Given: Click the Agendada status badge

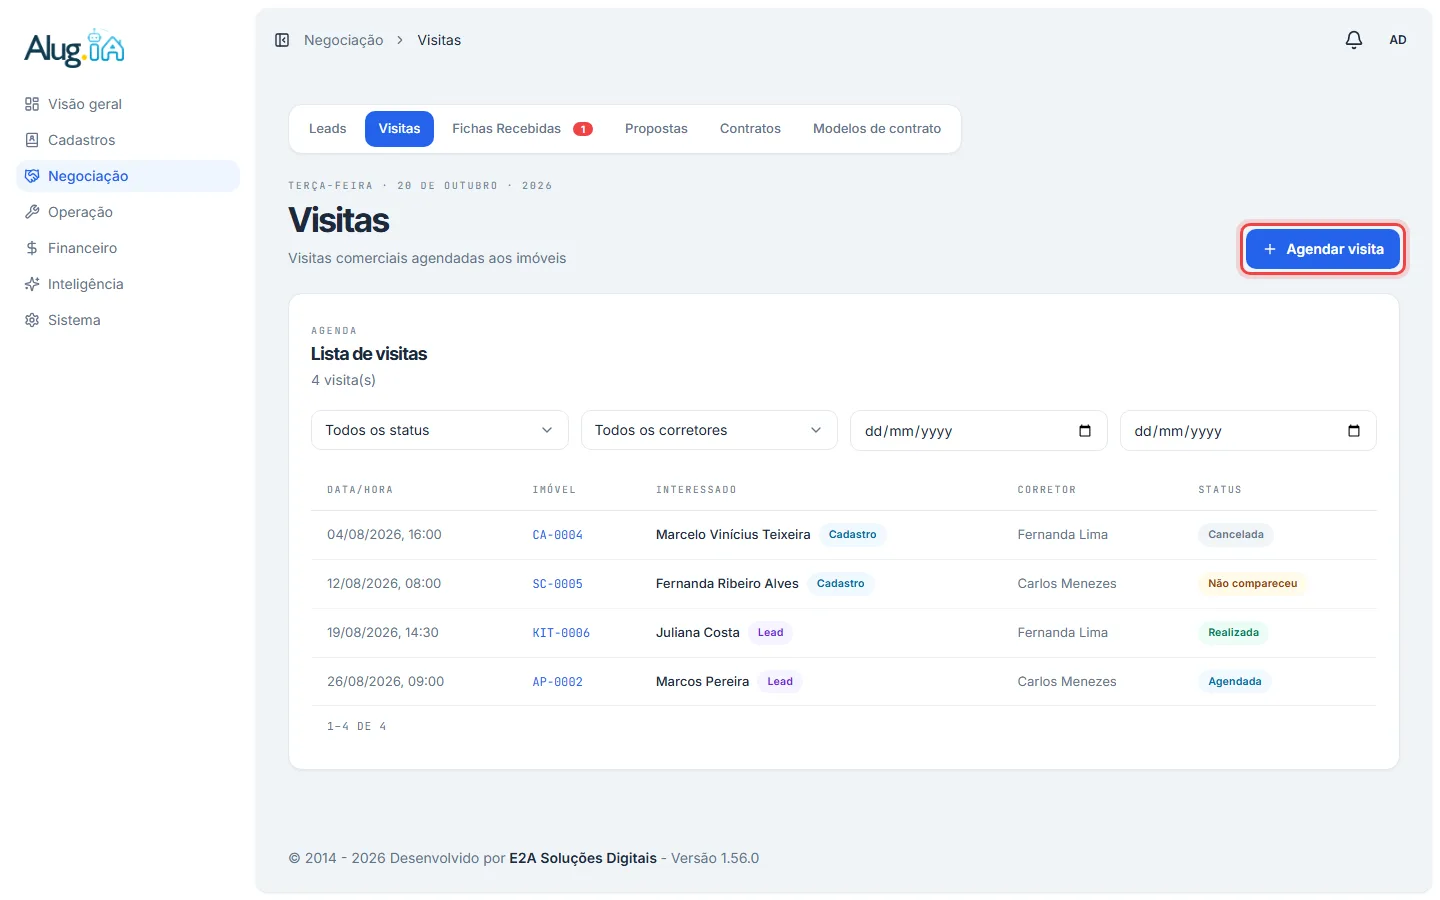Looking at the screenshot, I should (1235, 682).
